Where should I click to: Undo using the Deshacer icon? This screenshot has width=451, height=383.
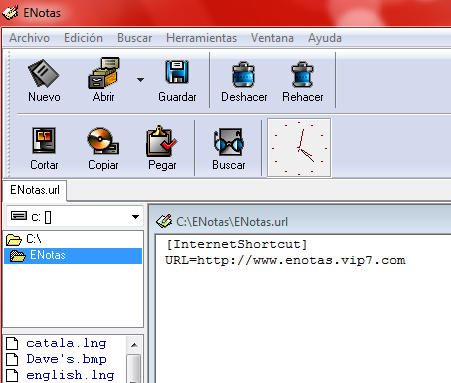(244, 75)
